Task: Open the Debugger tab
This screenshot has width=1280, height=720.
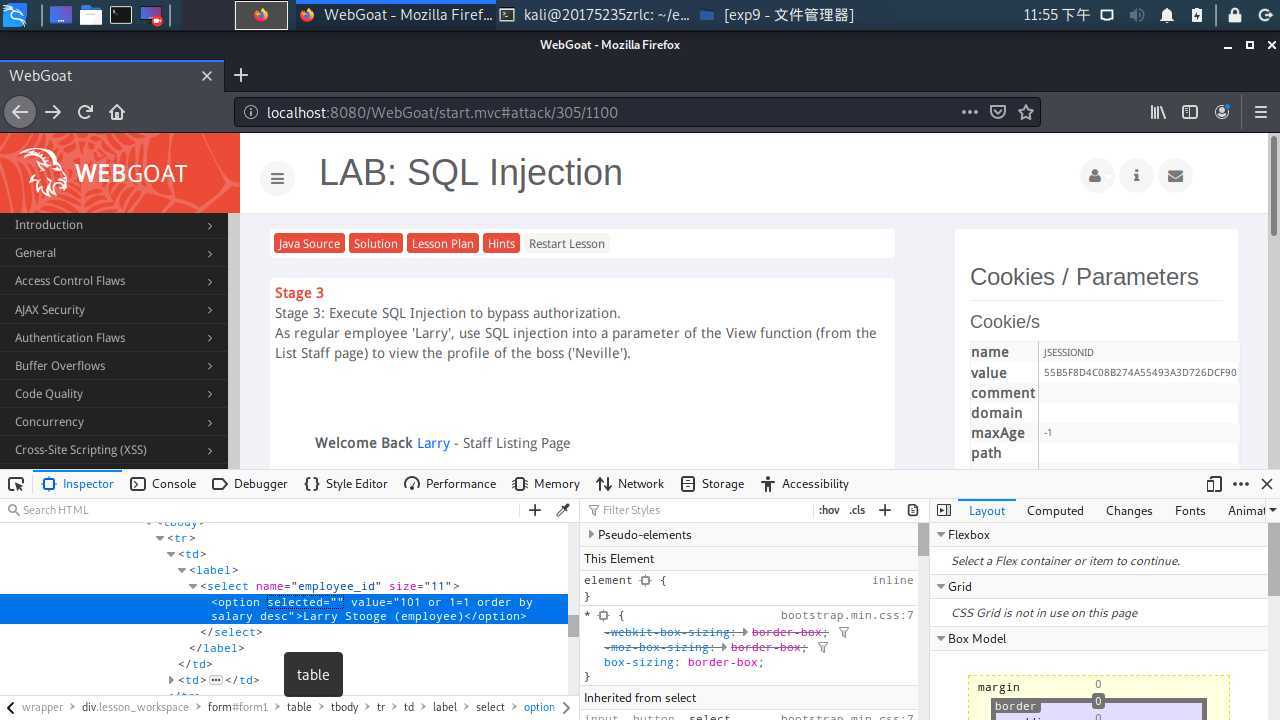Action: [250, 484]
